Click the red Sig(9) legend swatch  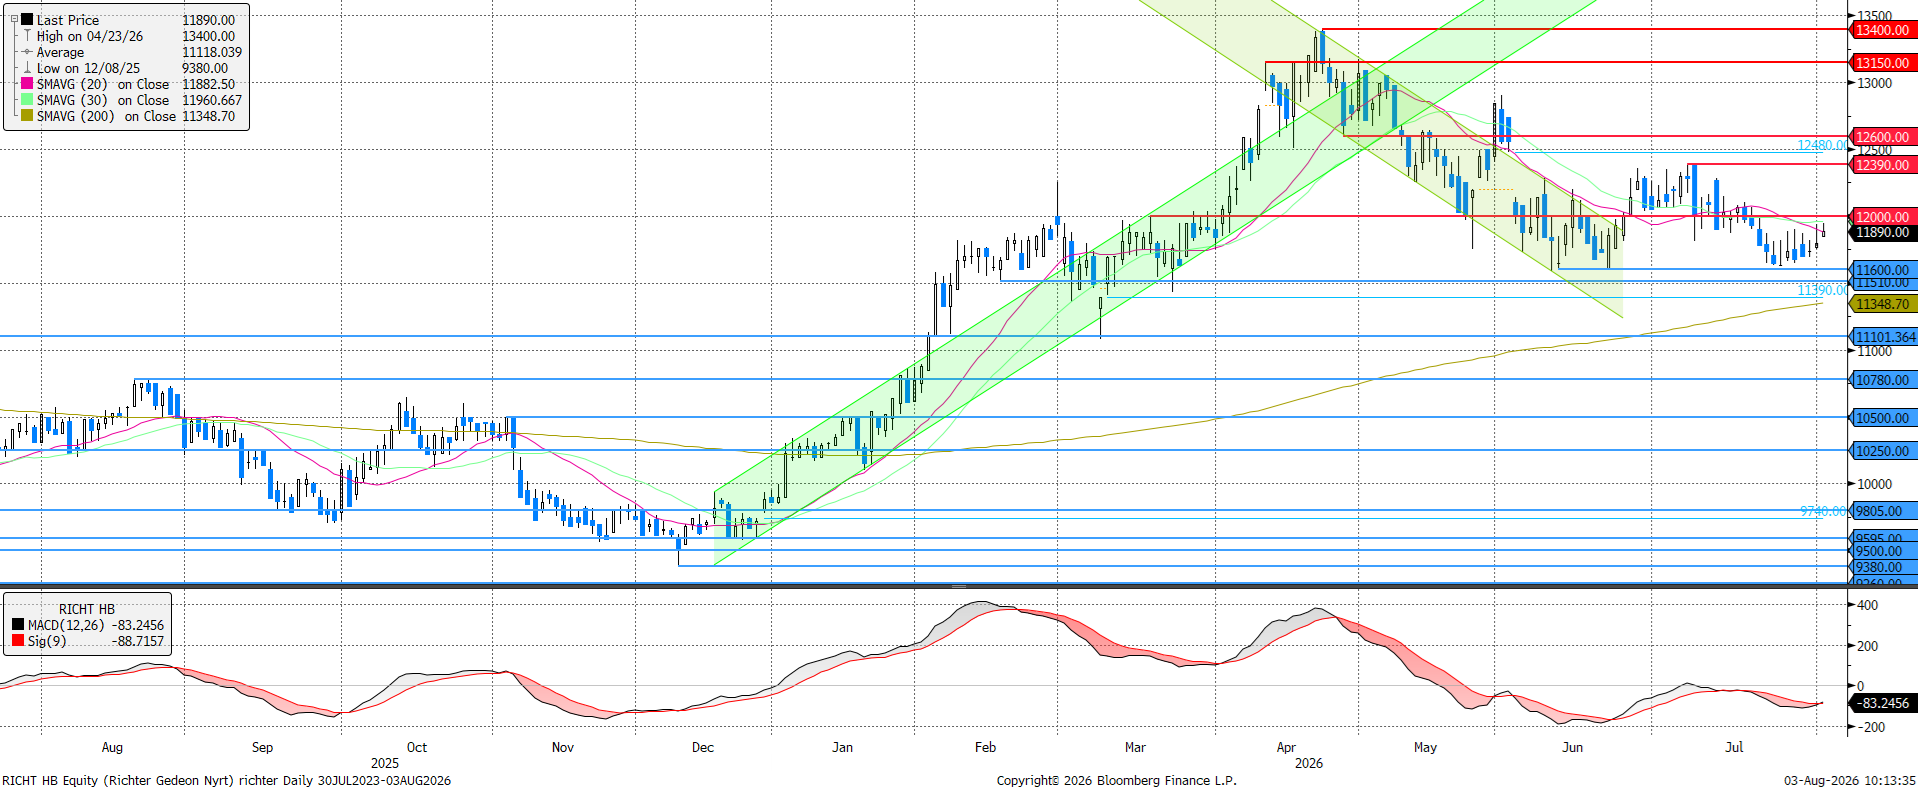click(x=18, y=641)
